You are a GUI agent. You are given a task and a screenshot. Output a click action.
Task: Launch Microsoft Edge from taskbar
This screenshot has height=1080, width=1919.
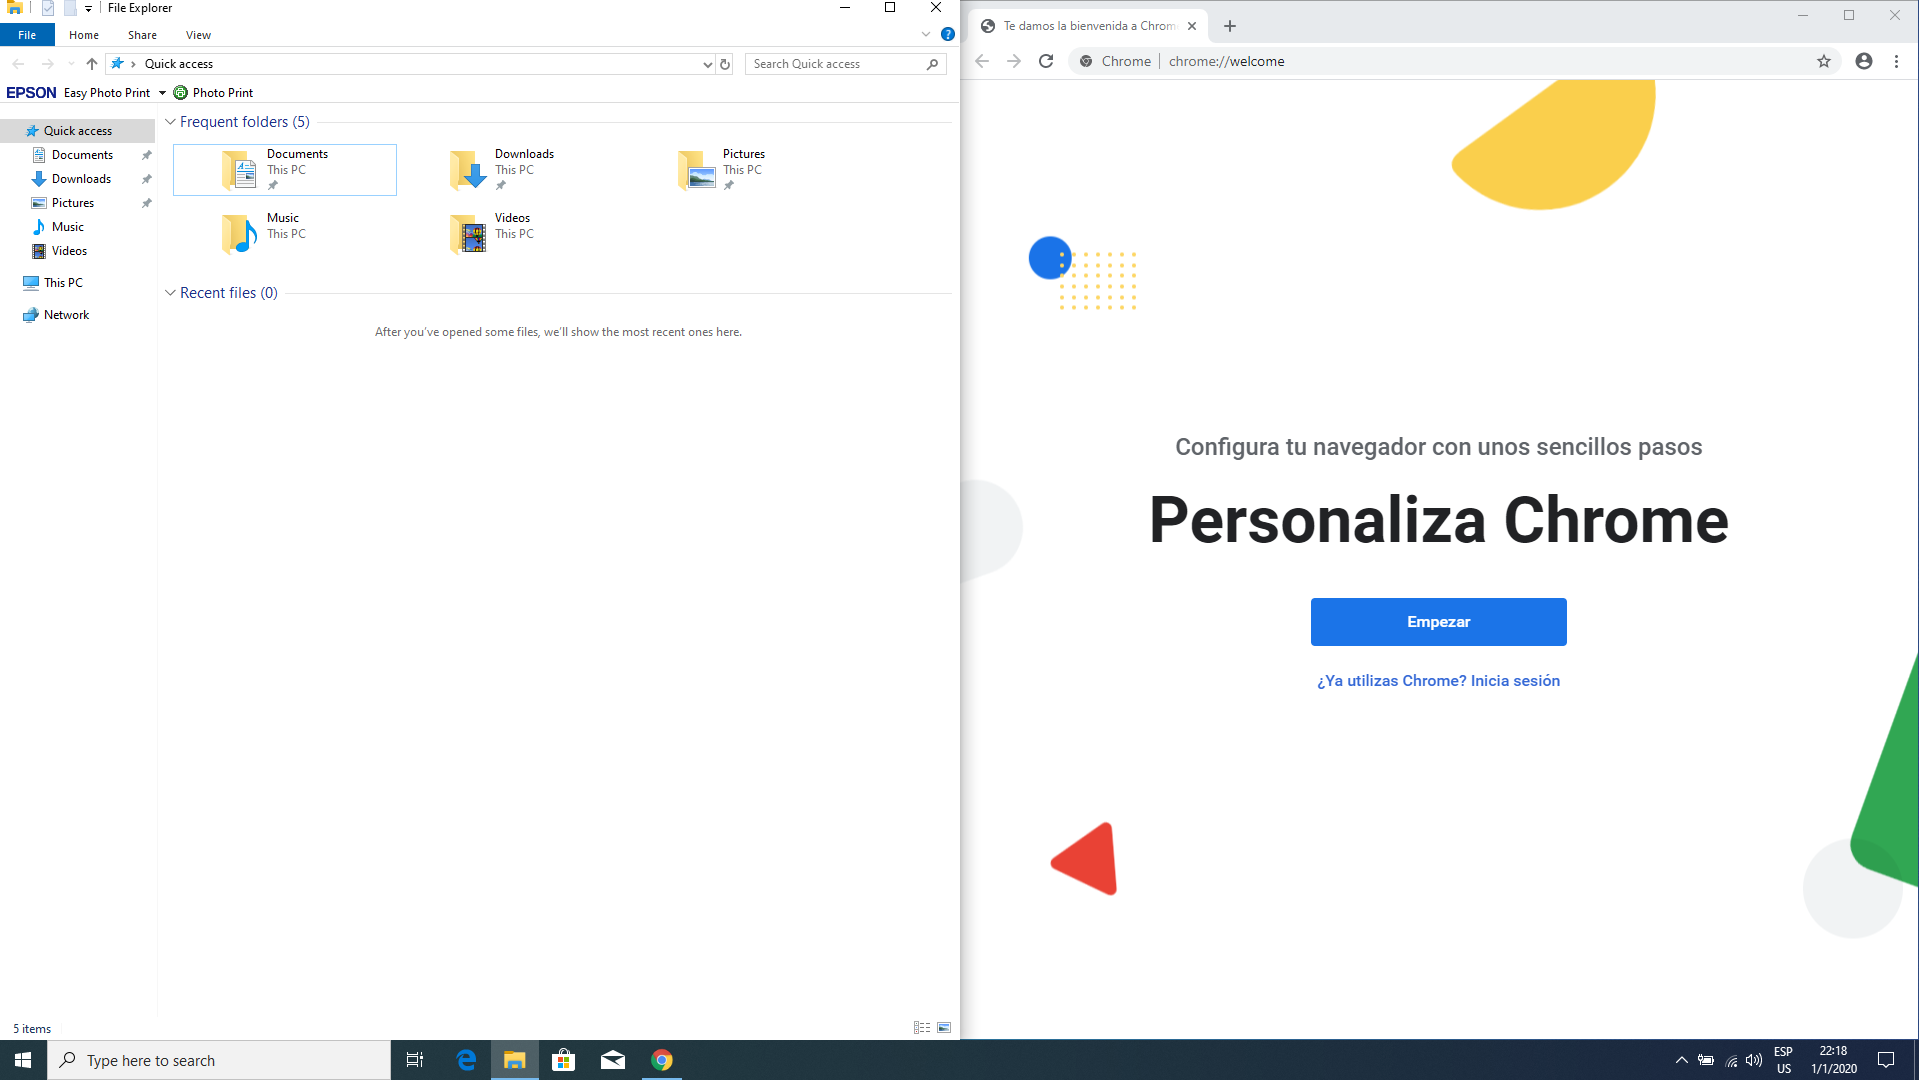466,1060
